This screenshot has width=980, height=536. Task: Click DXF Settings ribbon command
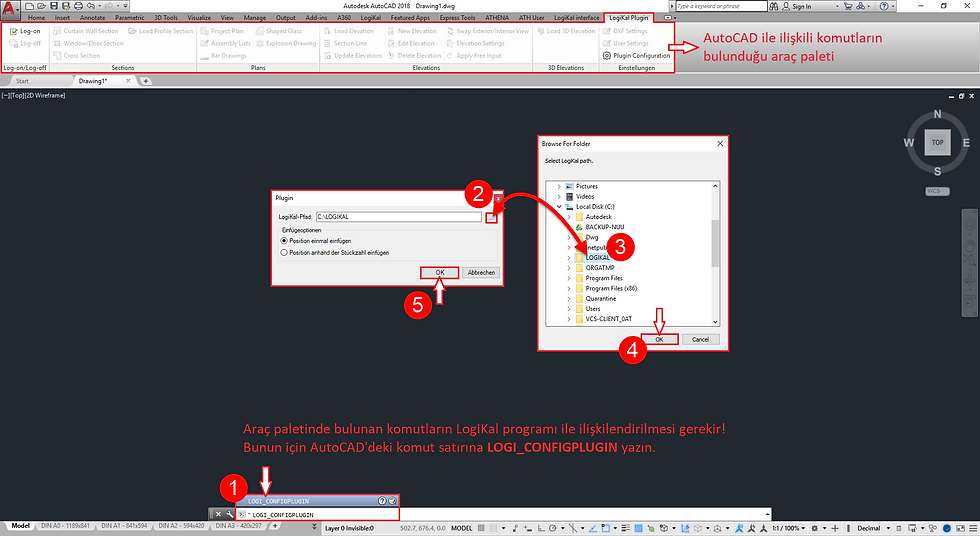coord(625,31)
